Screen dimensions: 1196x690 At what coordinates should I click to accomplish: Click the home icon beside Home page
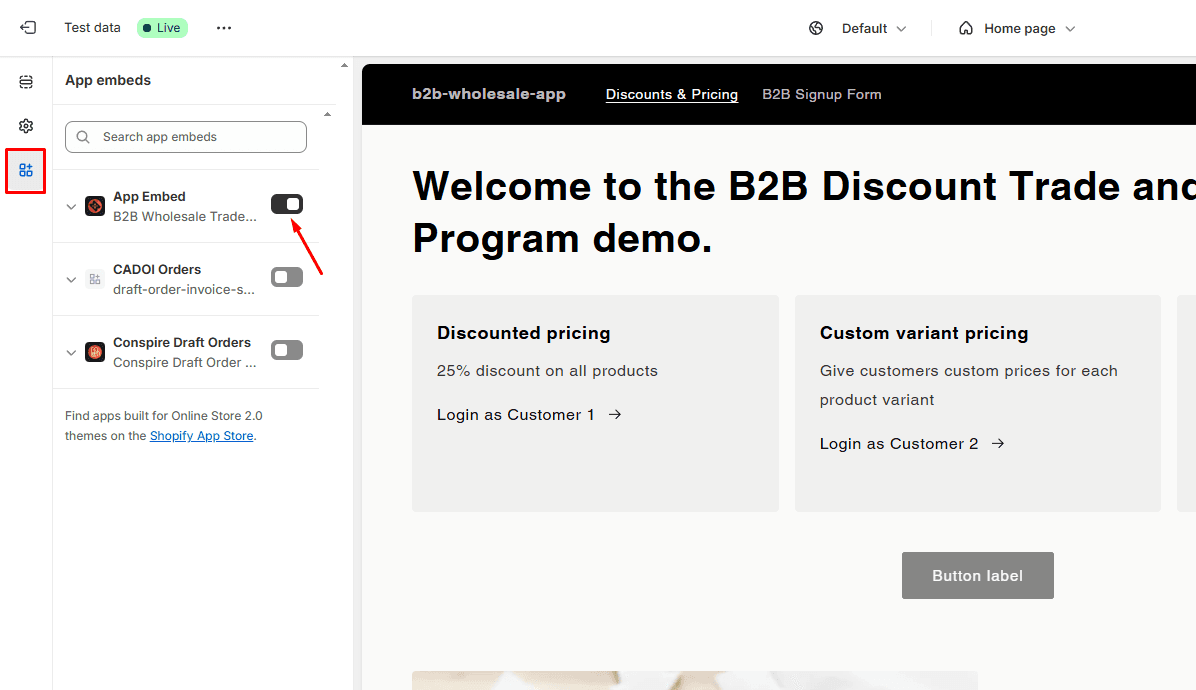(x=966, y=28)
